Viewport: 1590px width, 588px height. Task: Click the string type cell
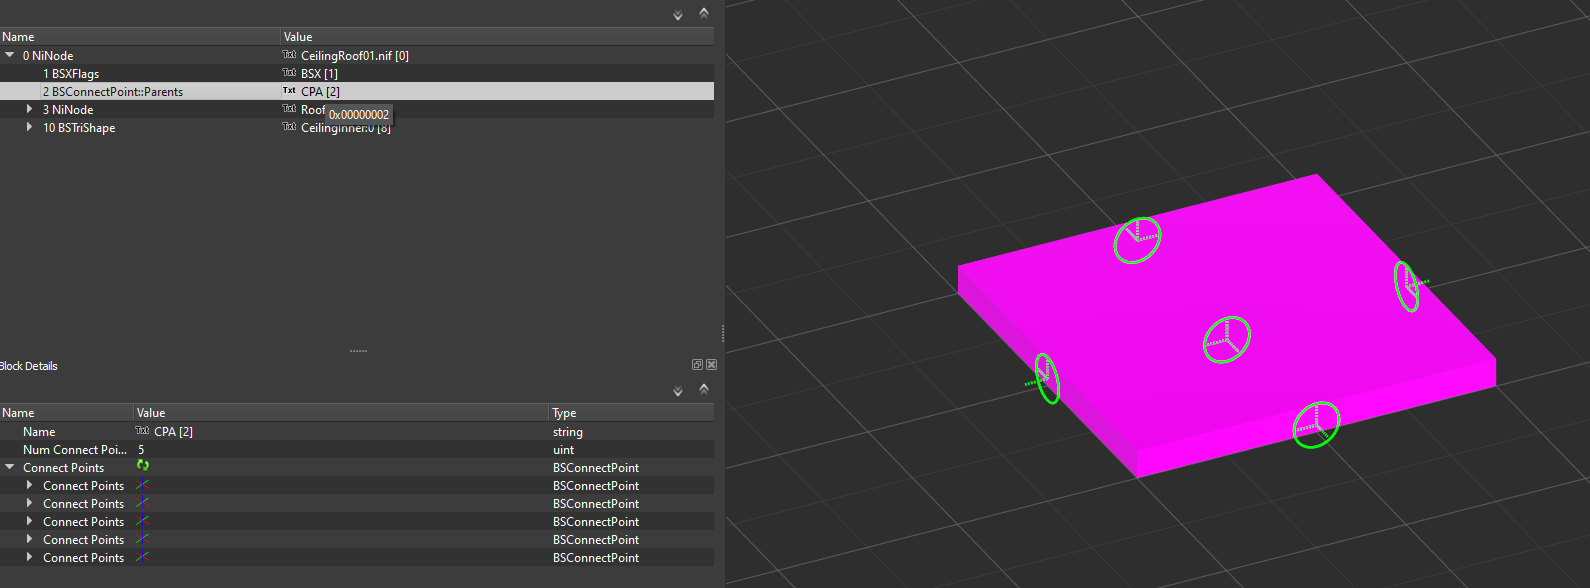[x=568, y=432]
